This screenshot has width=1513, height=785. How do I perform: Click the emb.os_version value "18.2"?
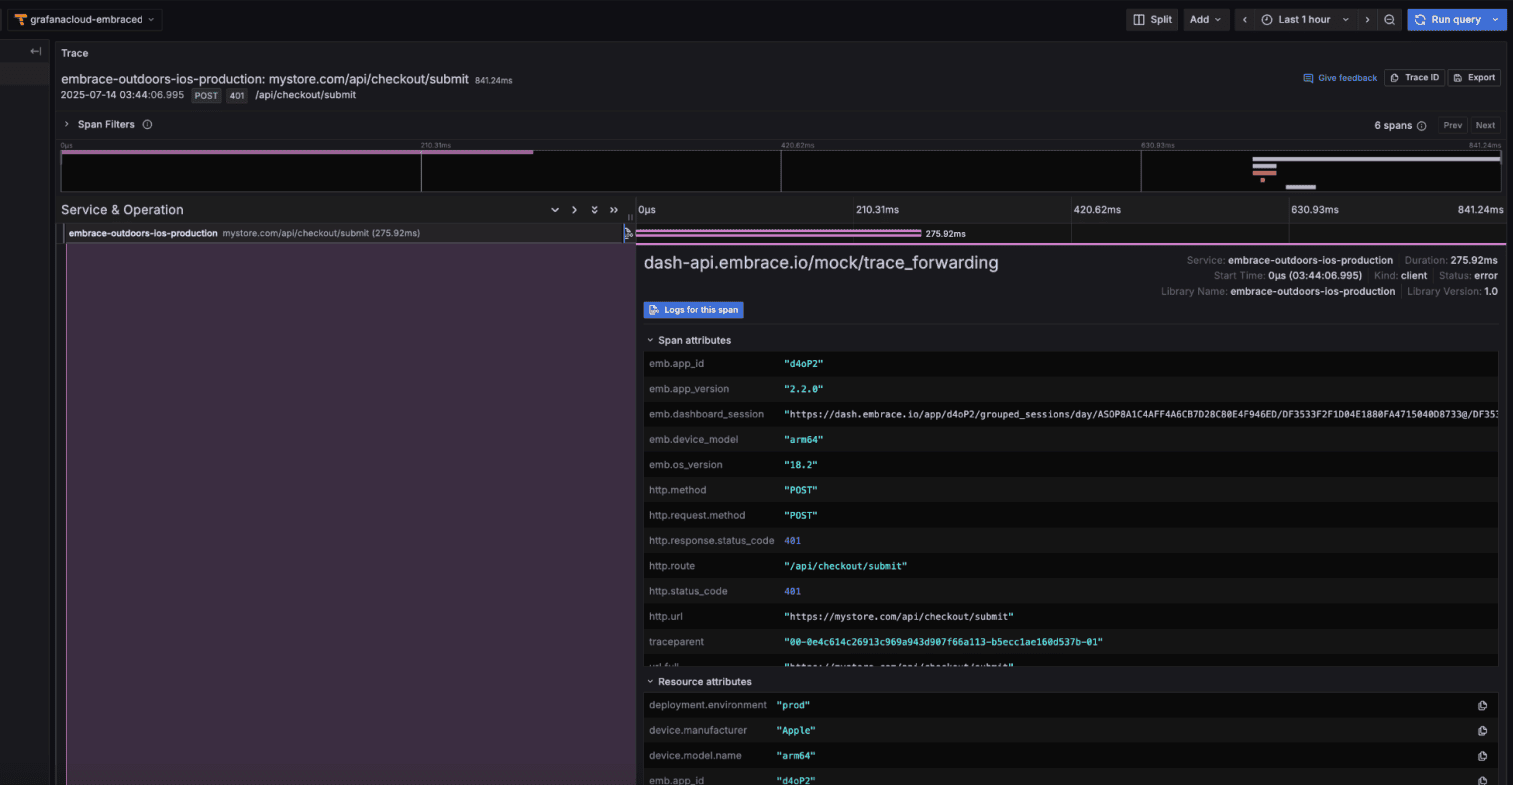click(x=800, y=465)
